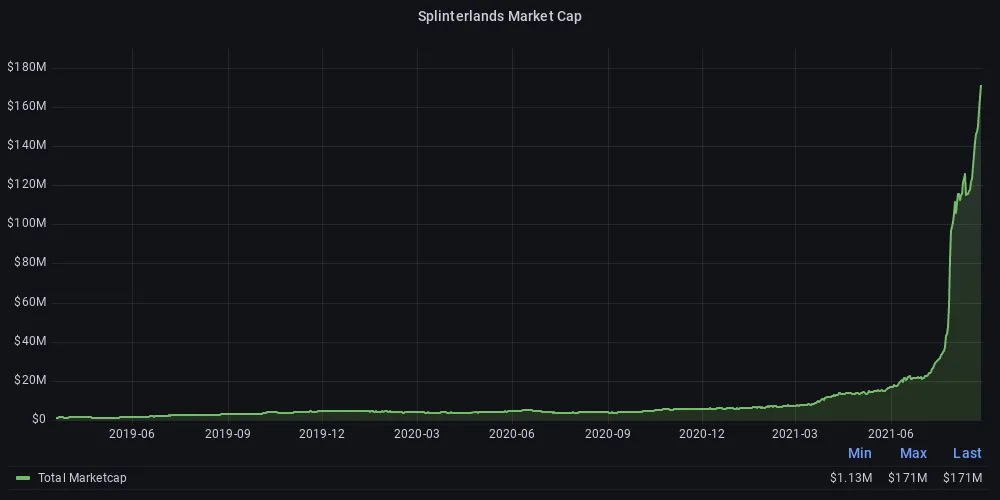The image size is (1000, 500).
Task: Click the $140M y-axis label
Action: 26,145
